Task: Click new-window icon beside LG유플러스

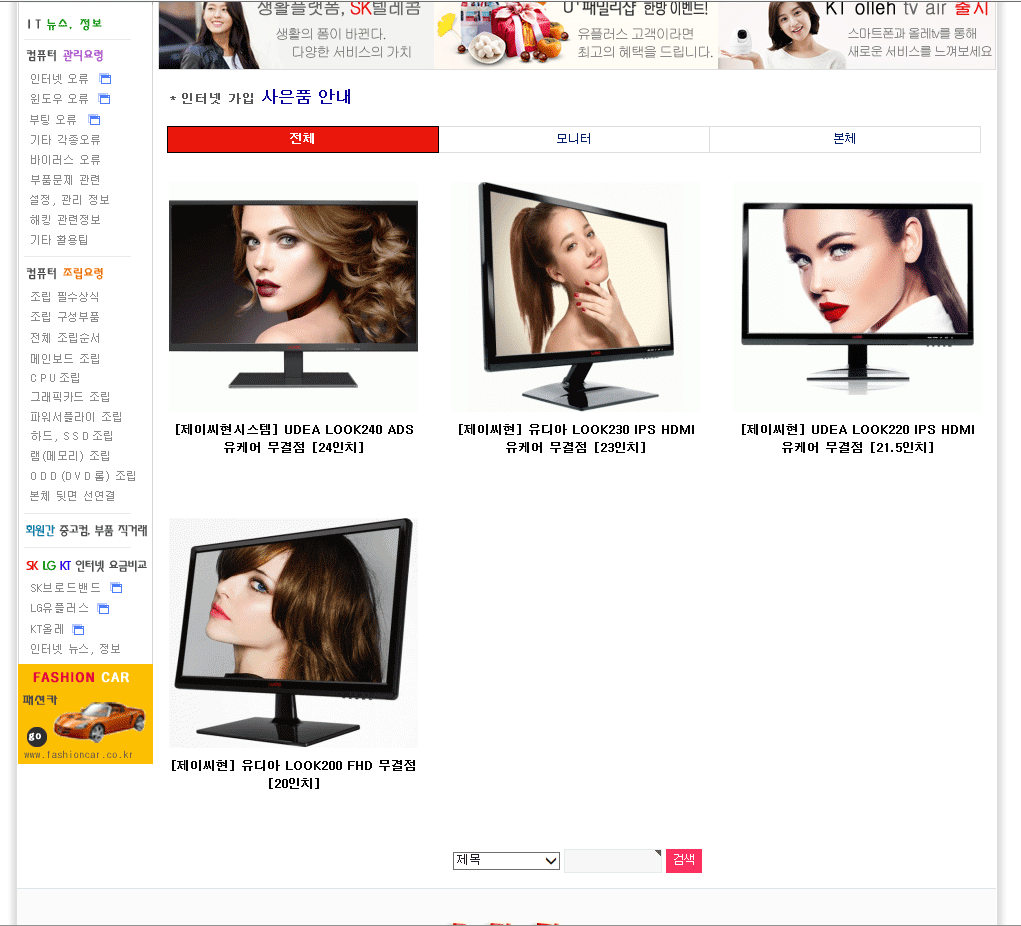Action: pos(103,608)
